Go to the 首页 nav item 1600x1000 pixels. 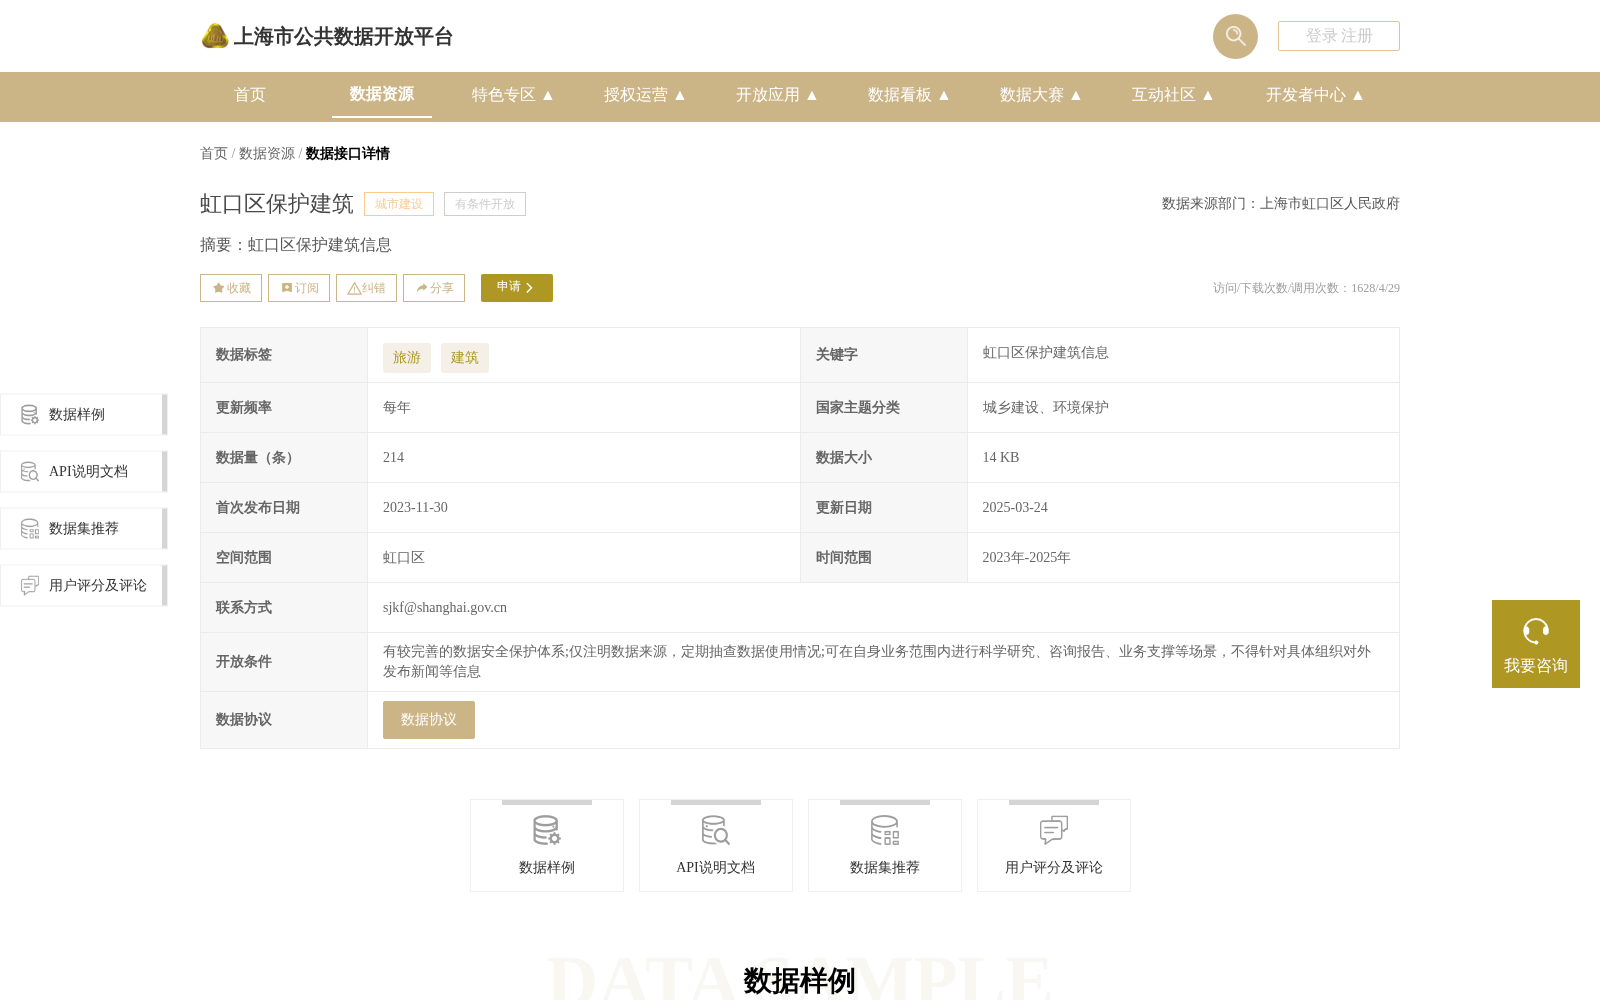(x=250, y=95)
